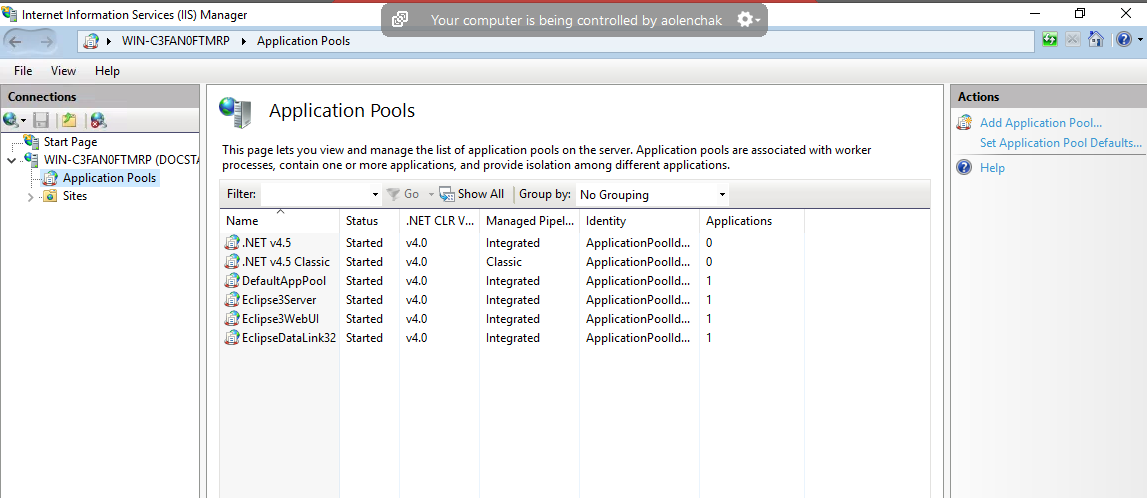Click the EclipseDataLink32 pool icon
The height and width of the screenshot is (498, 1147).
click(x=232, y=337)
